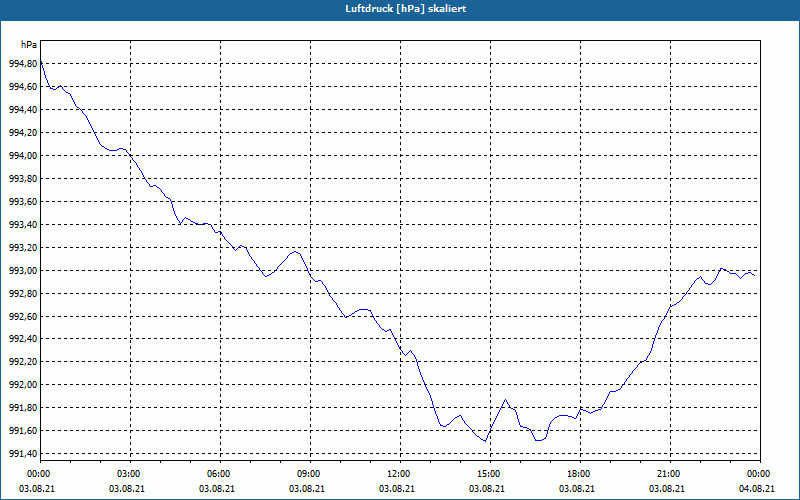Click the 15:00 time axis label
The image size is (800, 500).
[x=487, y=474]
